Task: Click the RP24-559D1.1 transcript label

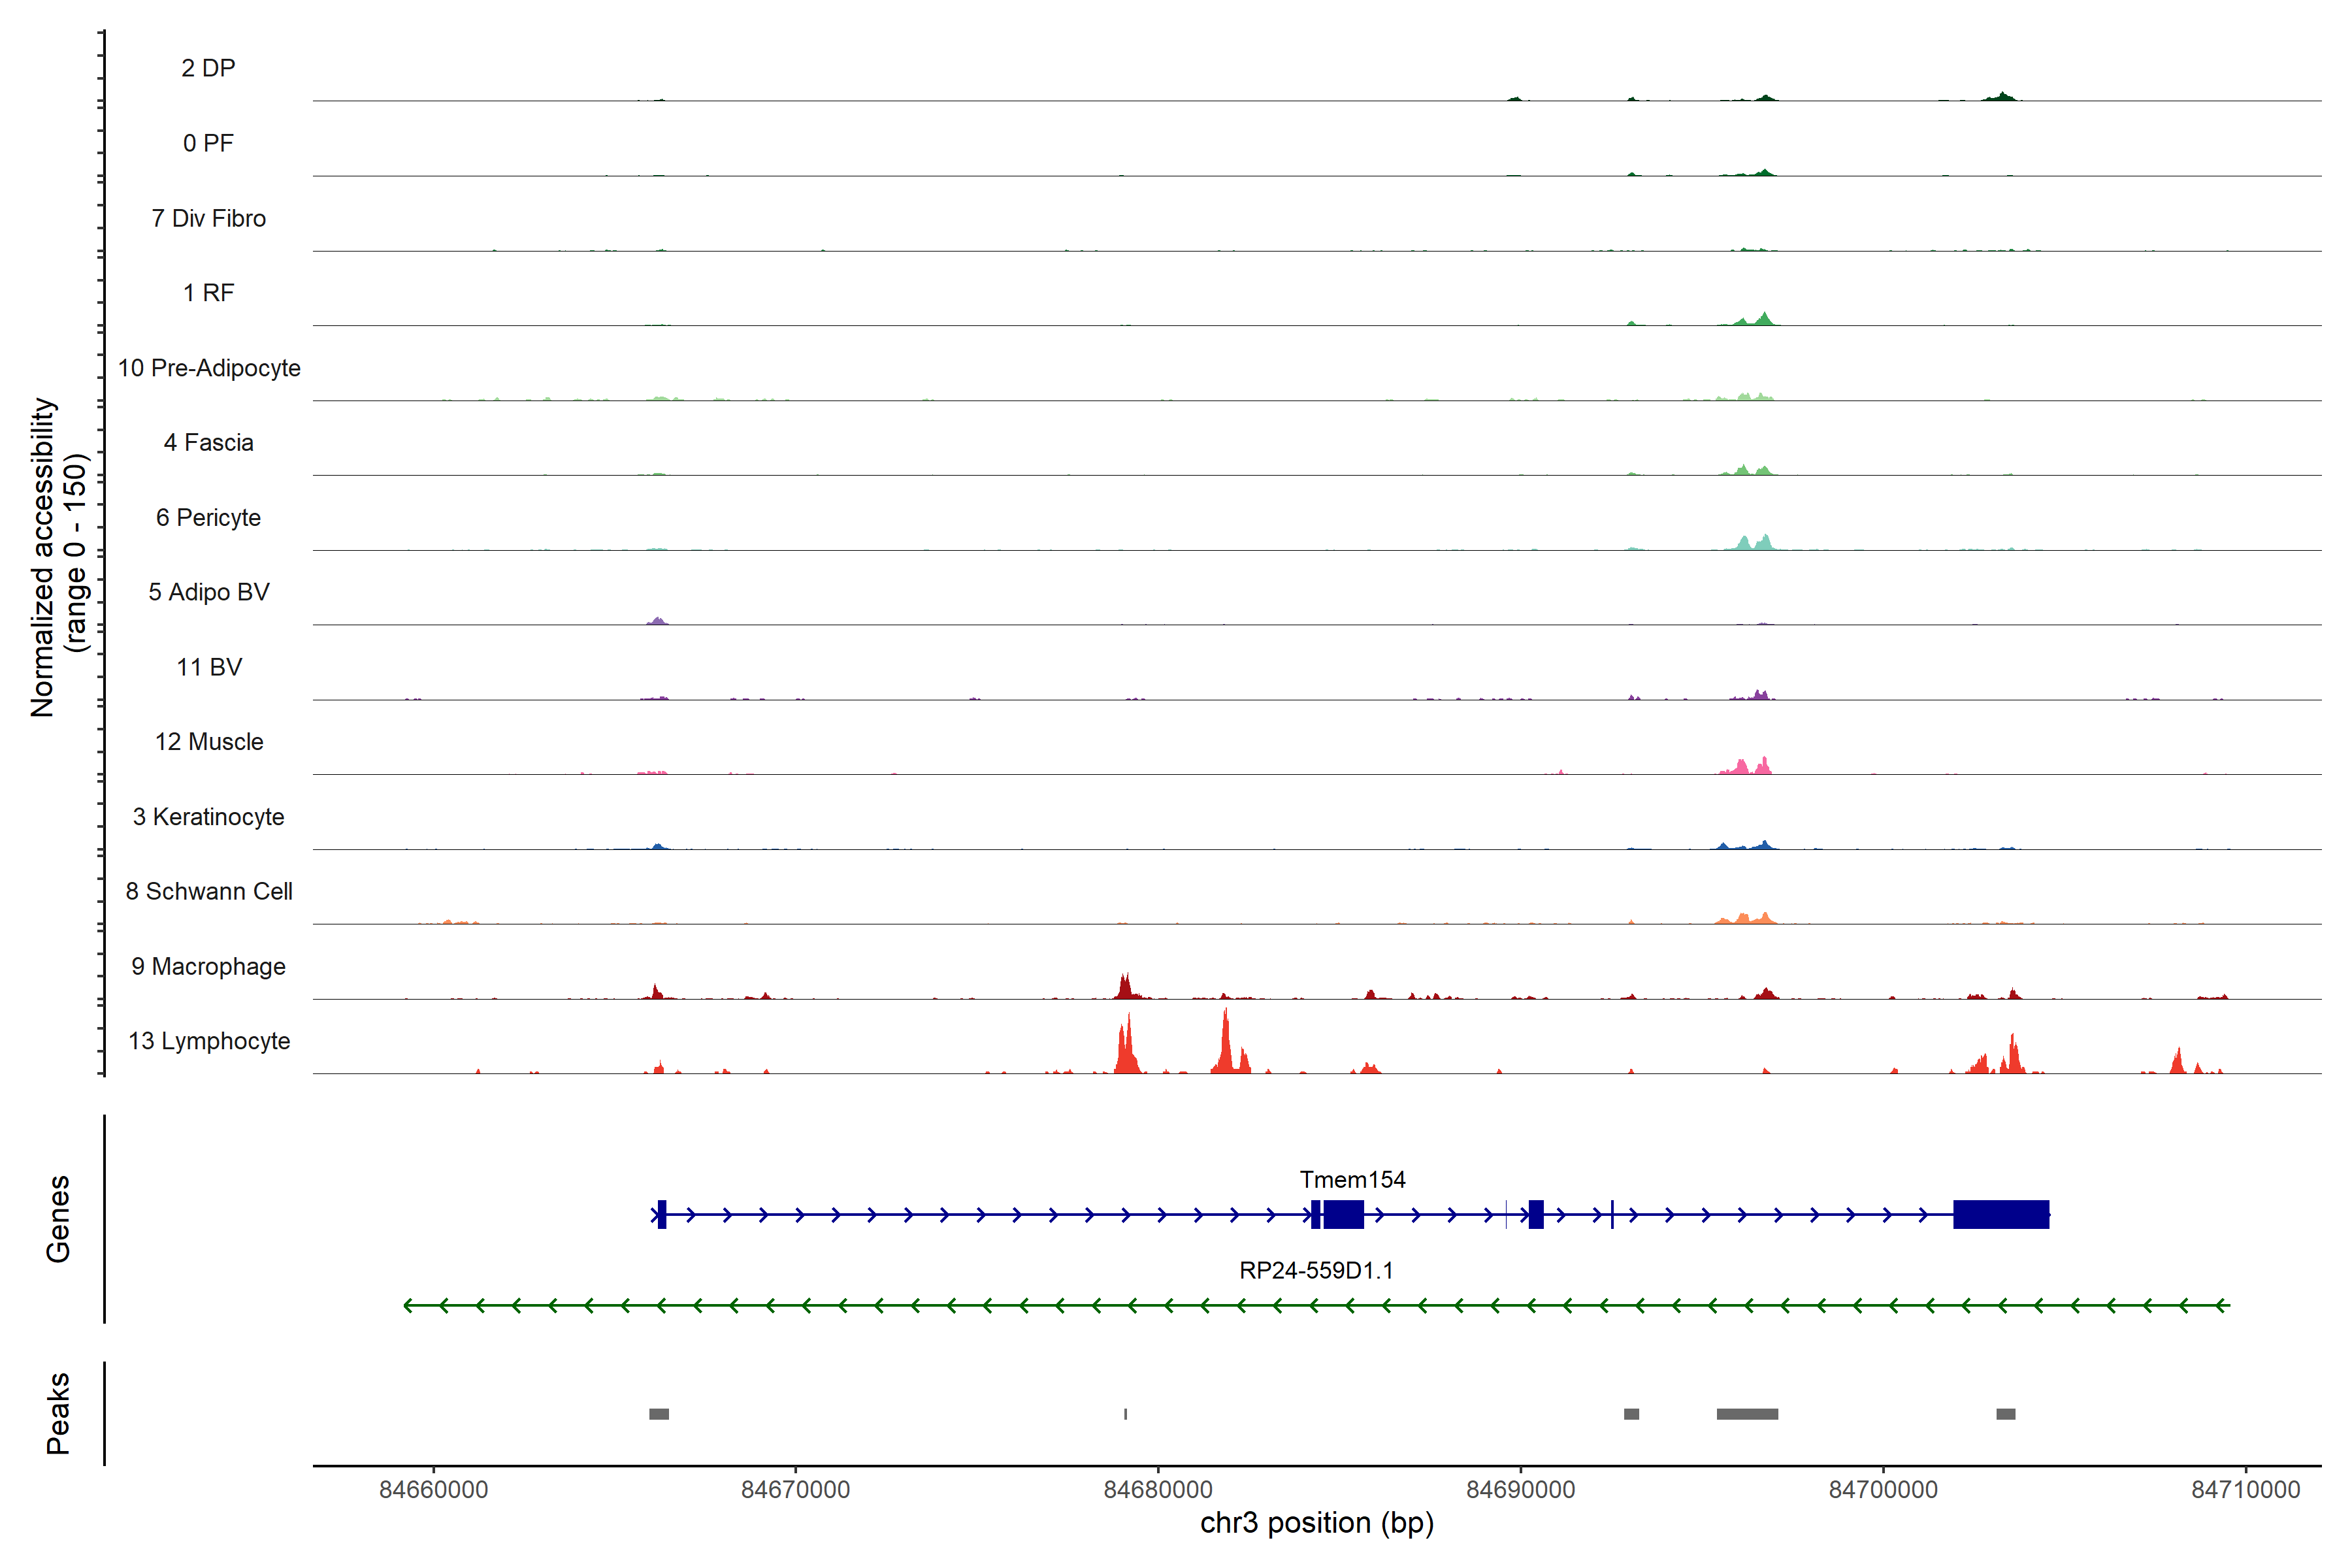Action: [x=1316, y=1271]
